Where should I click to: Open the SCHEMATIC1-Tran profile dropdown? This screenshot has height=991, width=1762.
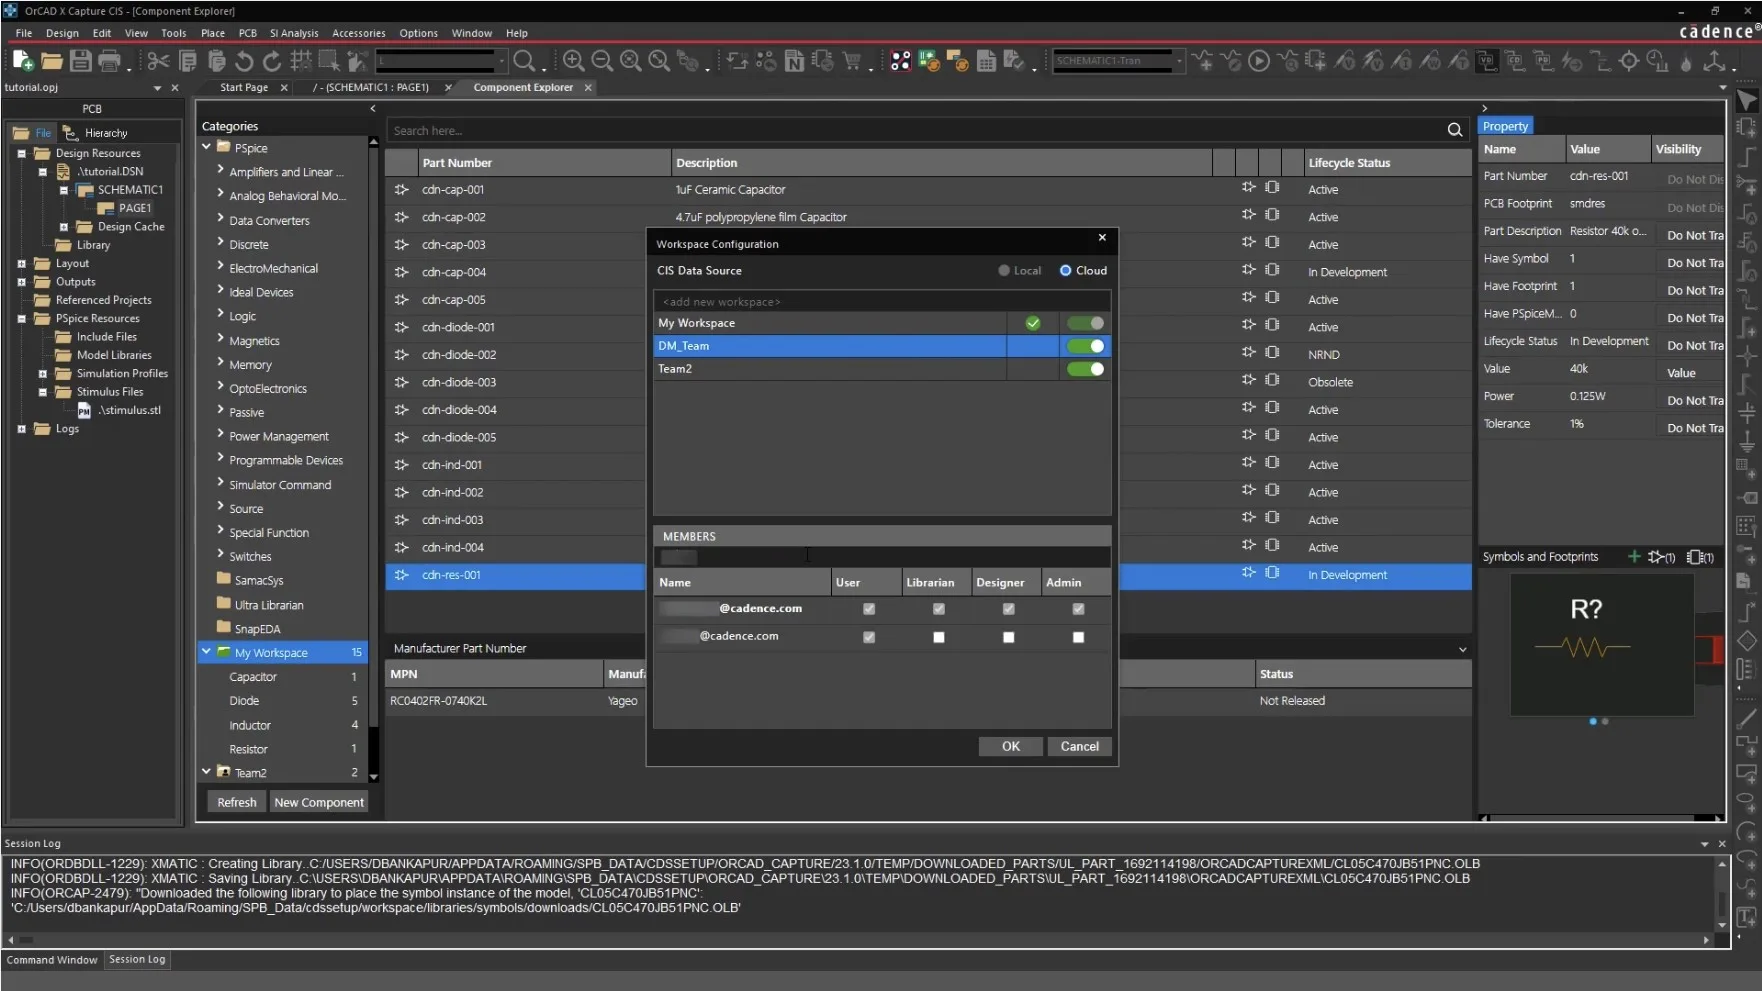point(1179,61)
